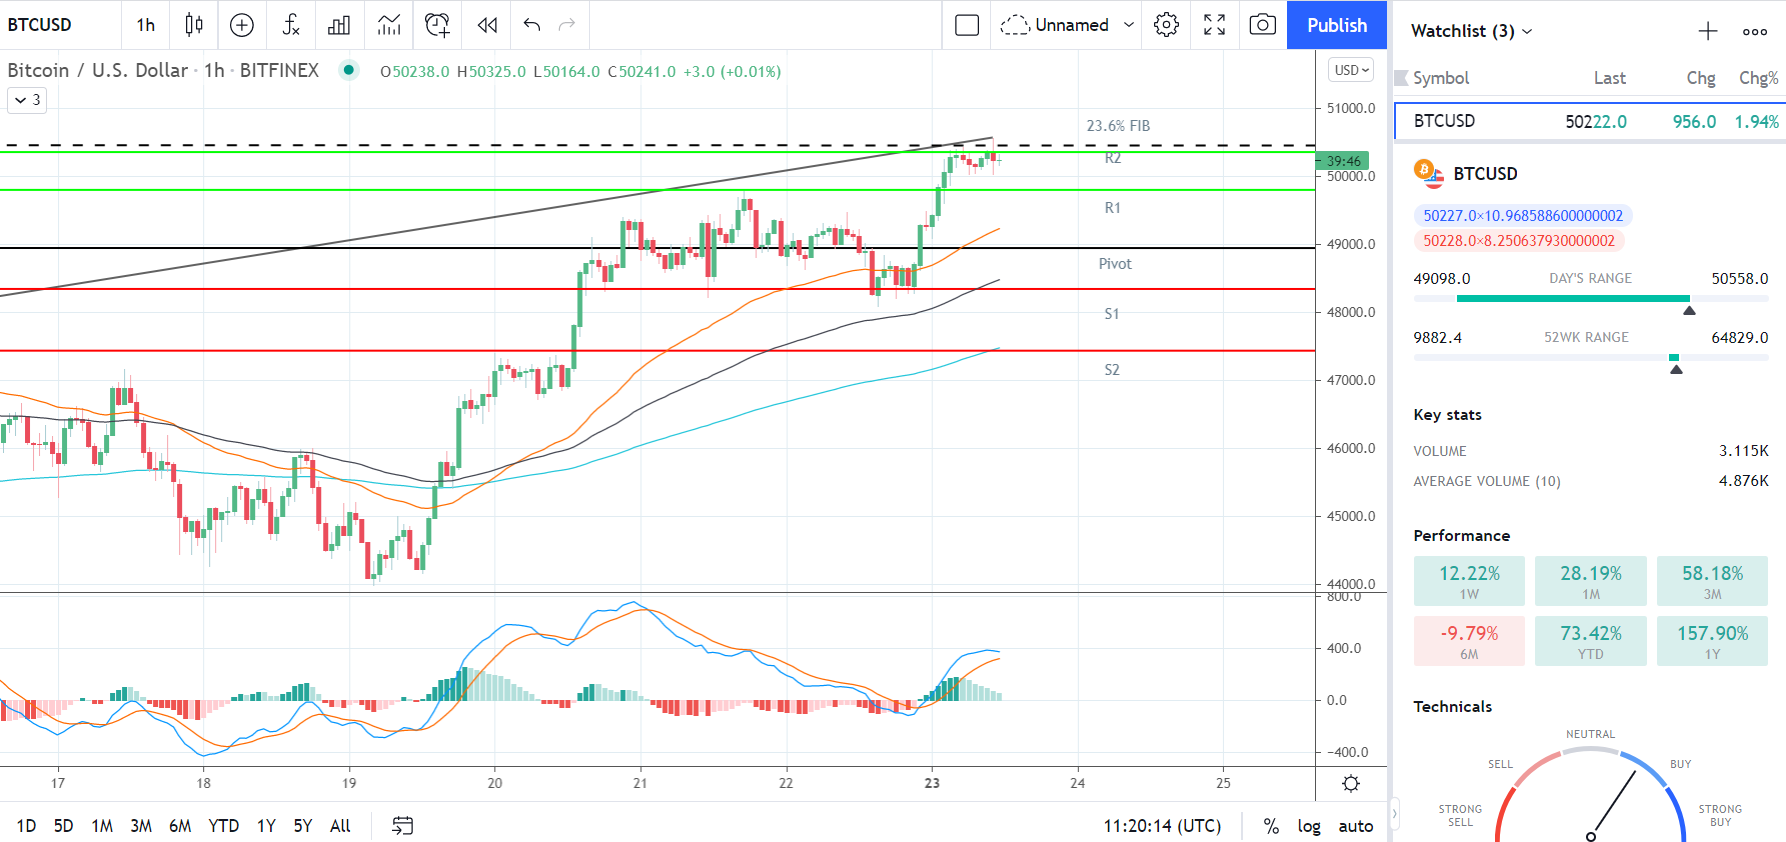Expand the collapsed indicators legend showing 3
Viewport: 1786px width, 842px height.
pos(28,100)
